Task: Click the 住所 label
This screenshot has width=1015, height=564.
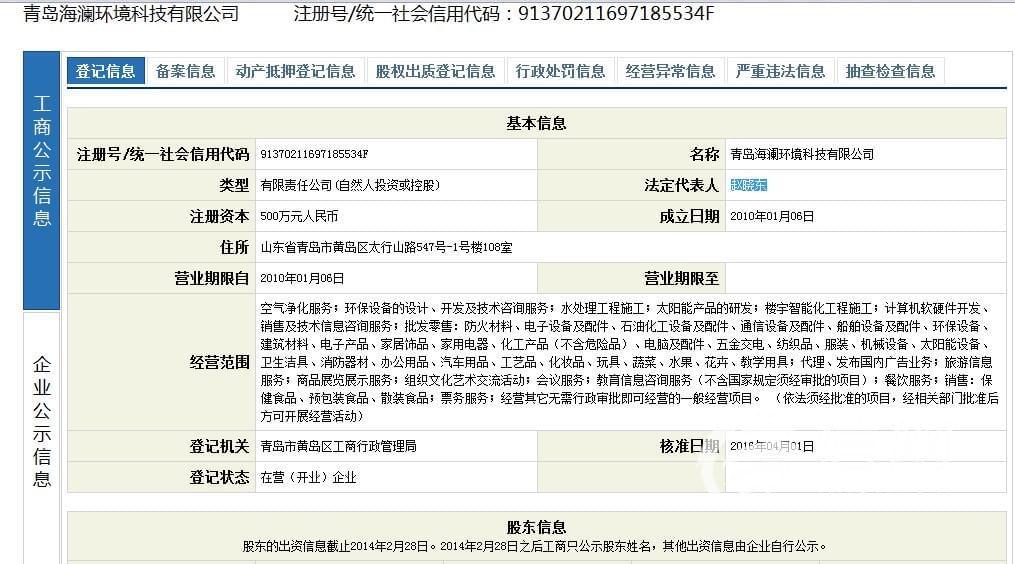Action: pos(234,247)
